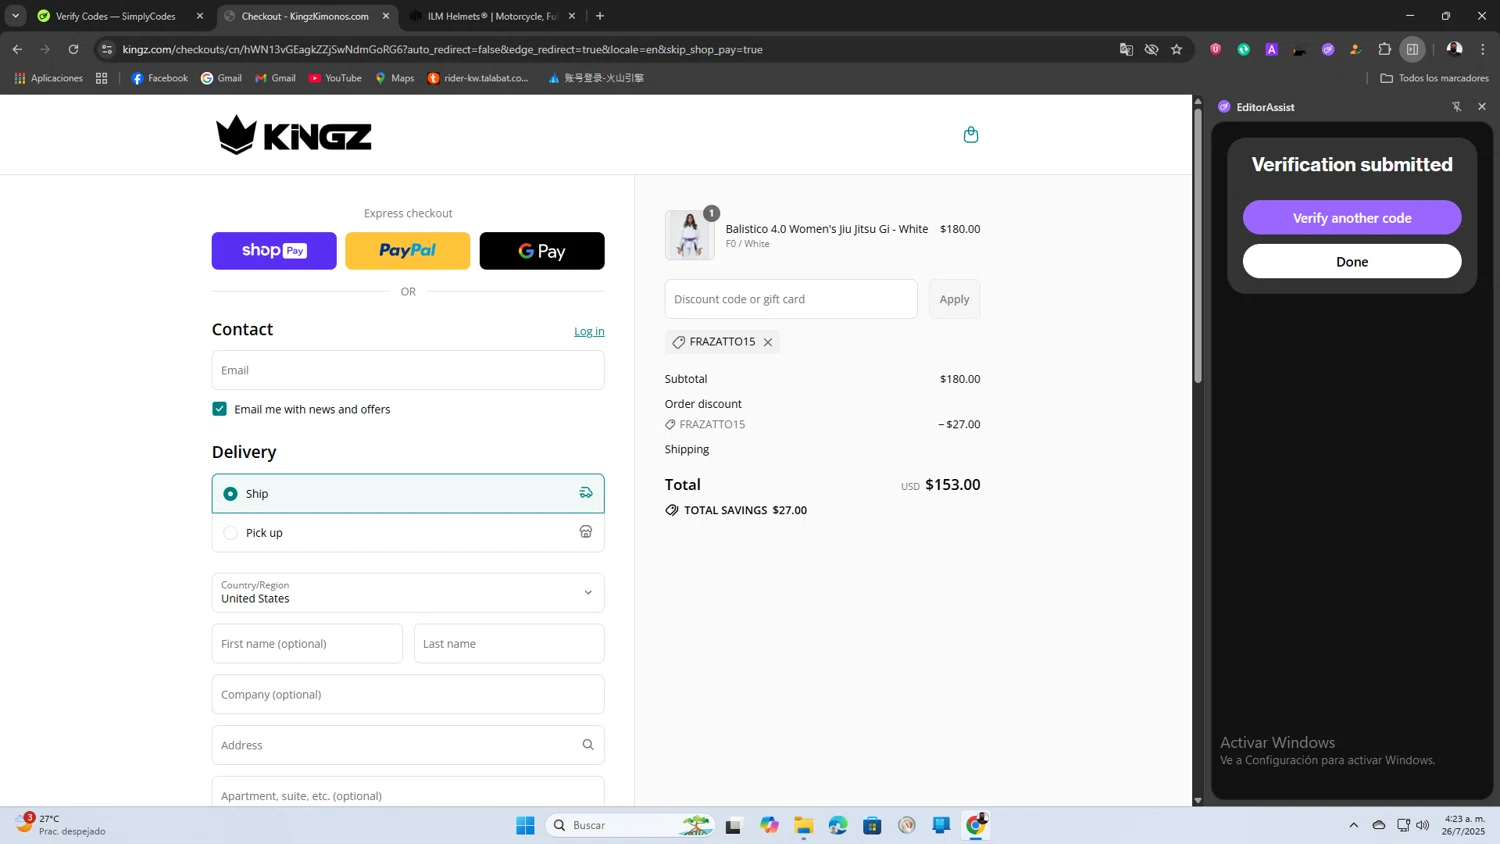Click the Windows taskbar search box

(x=630, y=825)
